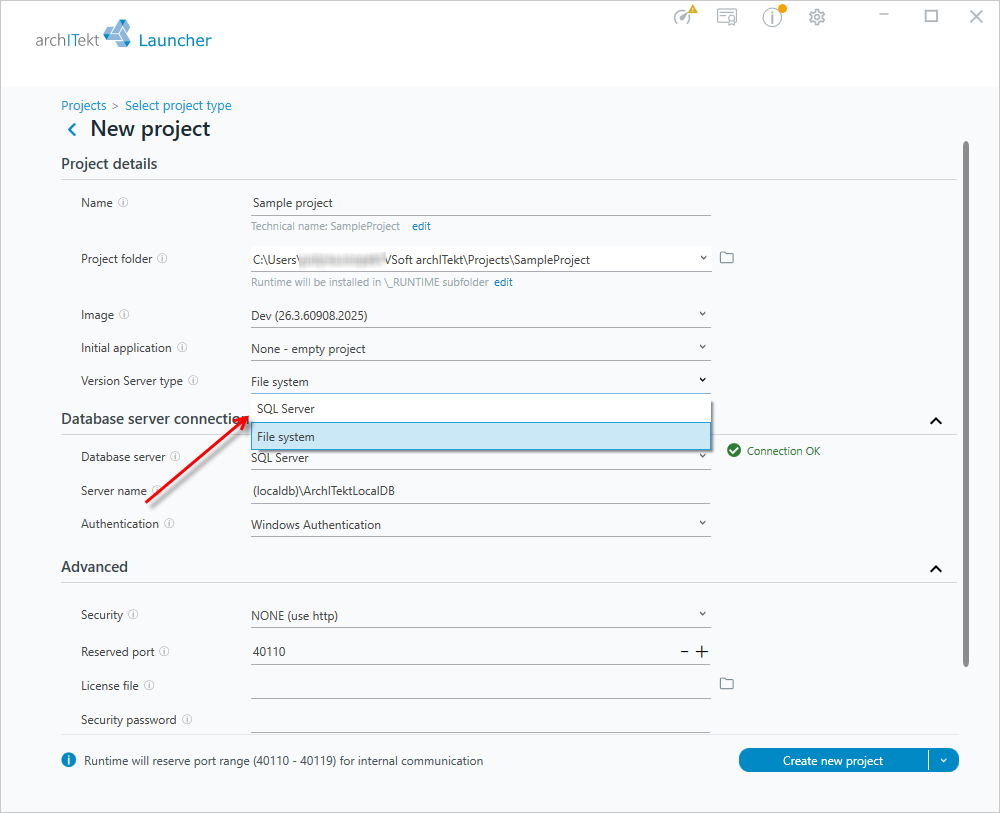Show info tooltip for Name field

(x=123, y=202)
